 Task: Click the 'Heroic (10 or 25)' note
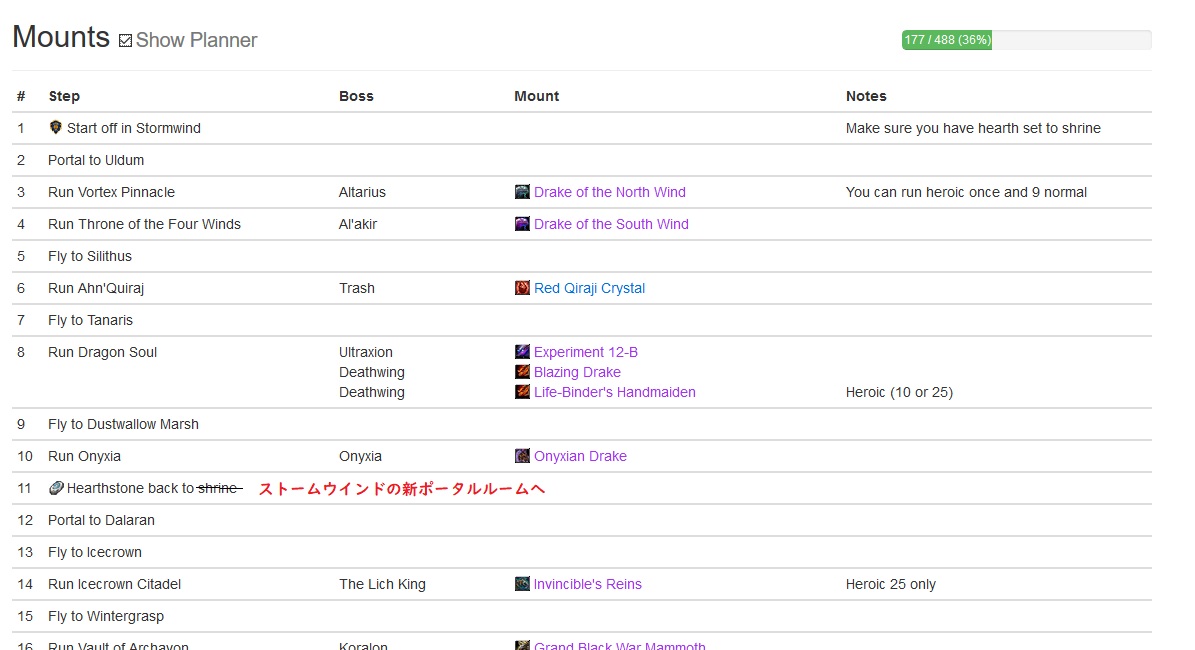point(899,392)
